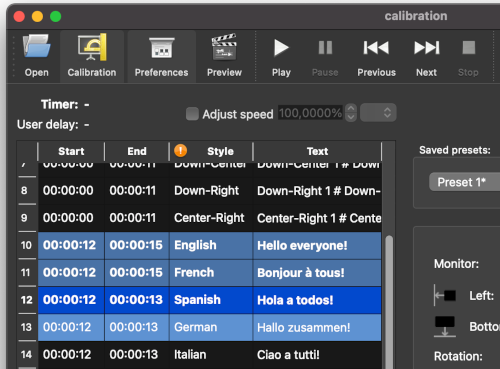Open the Preferences toolbar icon
The width and height of the screenshot is (500, 369).
(x=162, y=55)
